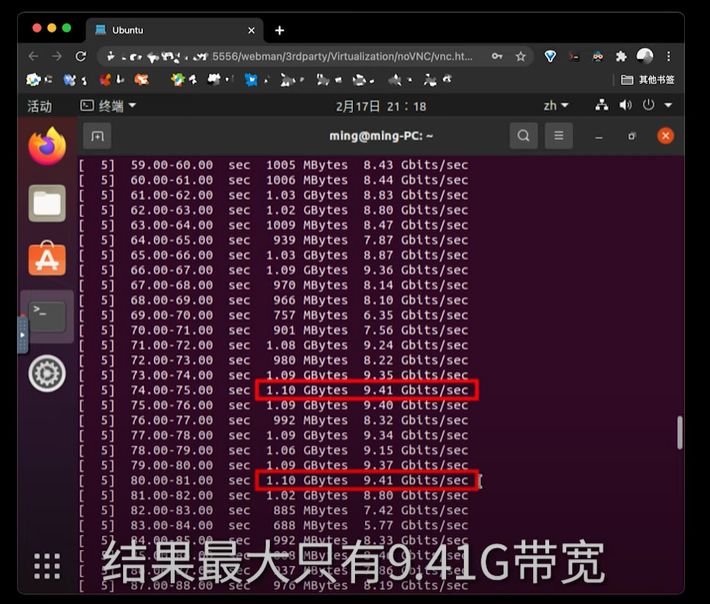Open the 其他书签 bookmarks folder
The height and width of the screenshot is (604, 710).
click(648, 80)
